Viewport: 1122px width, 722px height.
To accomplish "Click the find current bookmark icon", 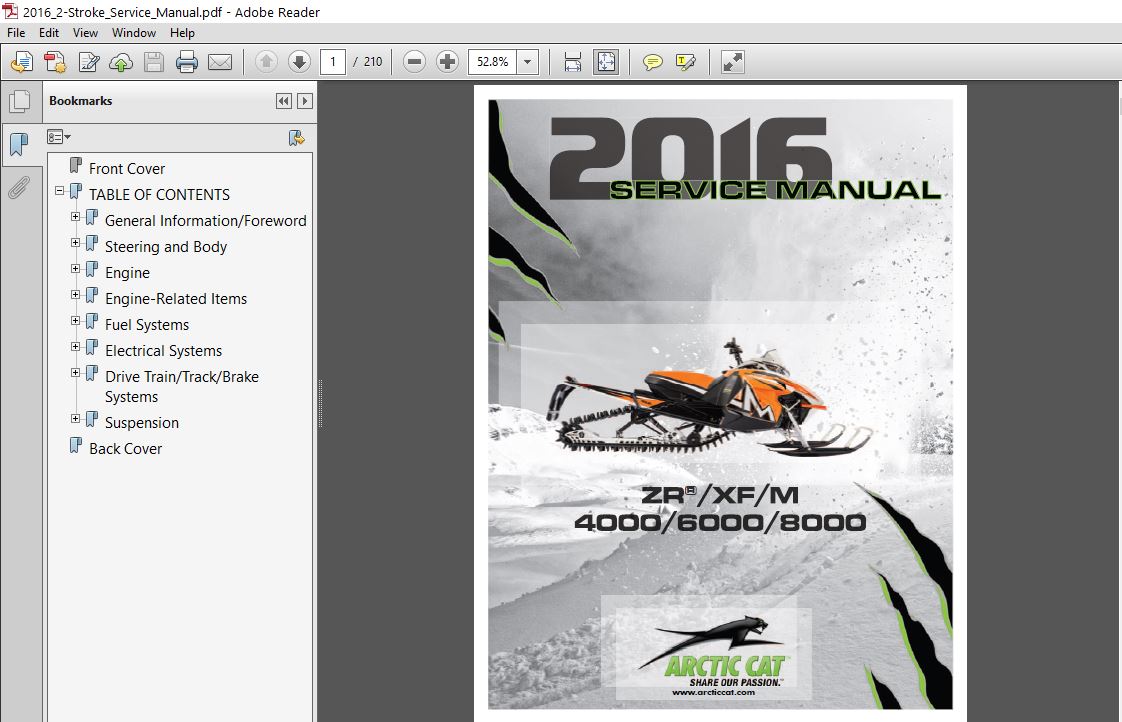I will [x=296, y=137].
